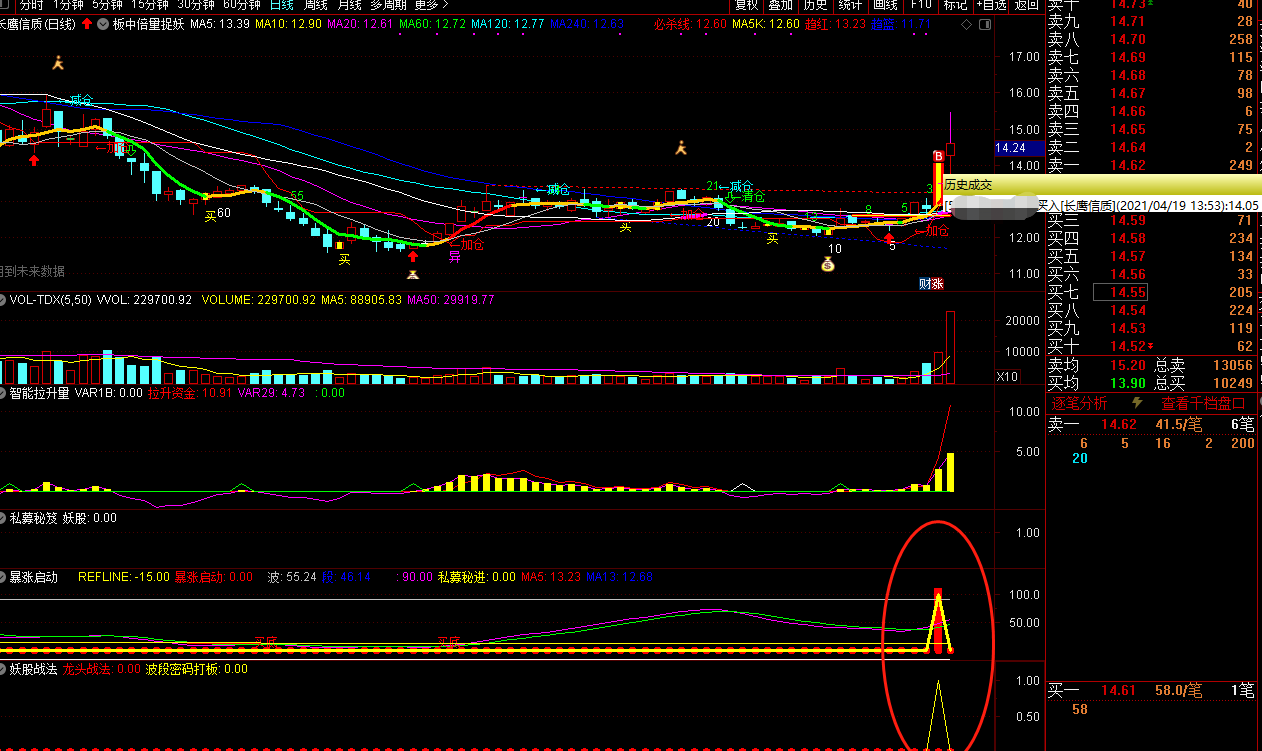This screenshot has width=1262, height=751.
Task: Click the 买均 value 13.90
Action: tap(1127, 383)
